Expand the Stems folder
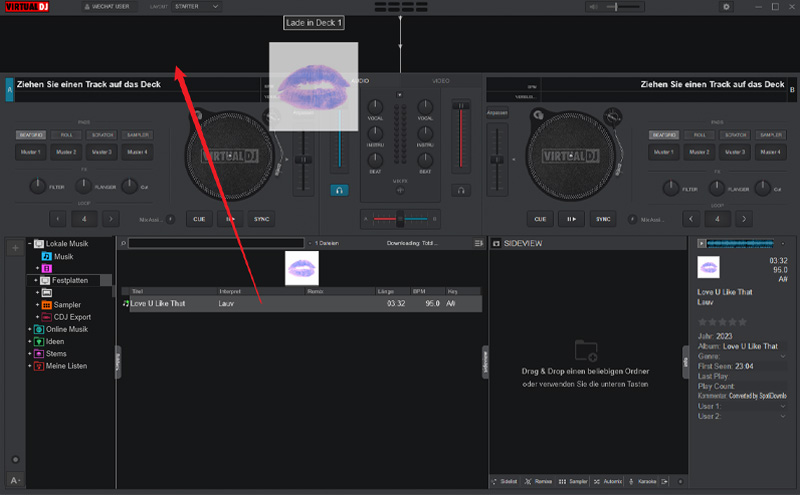 pos(30,354)
